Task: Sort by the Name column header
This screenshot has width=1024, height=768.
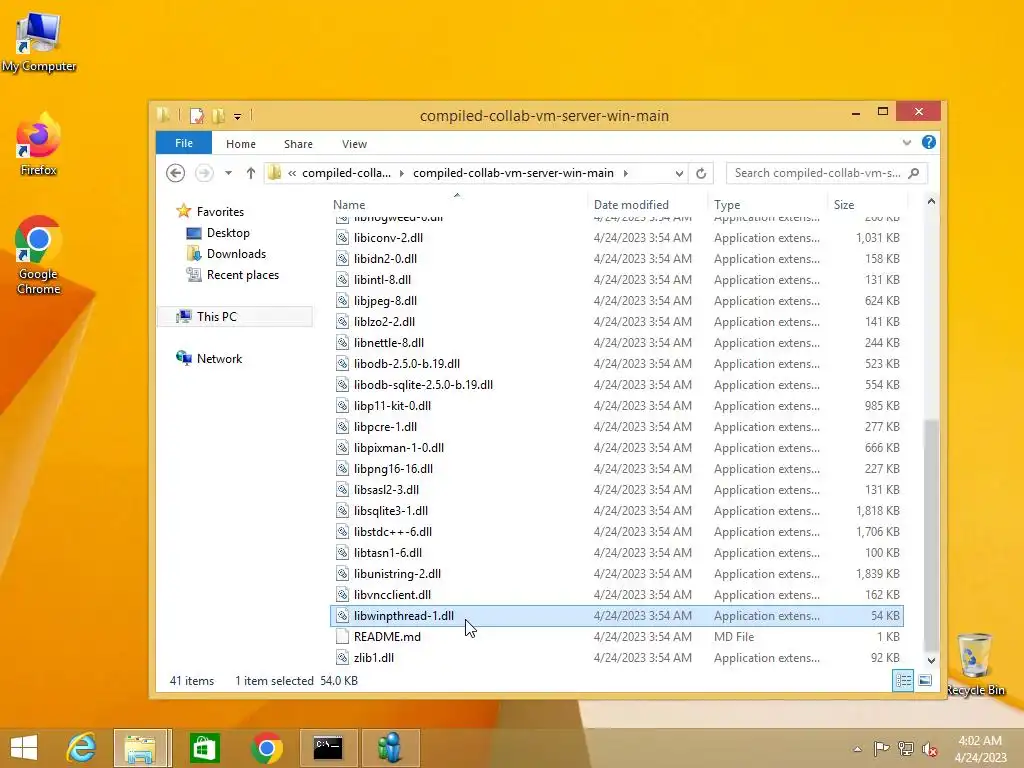Action: click(x=458, y=204)
